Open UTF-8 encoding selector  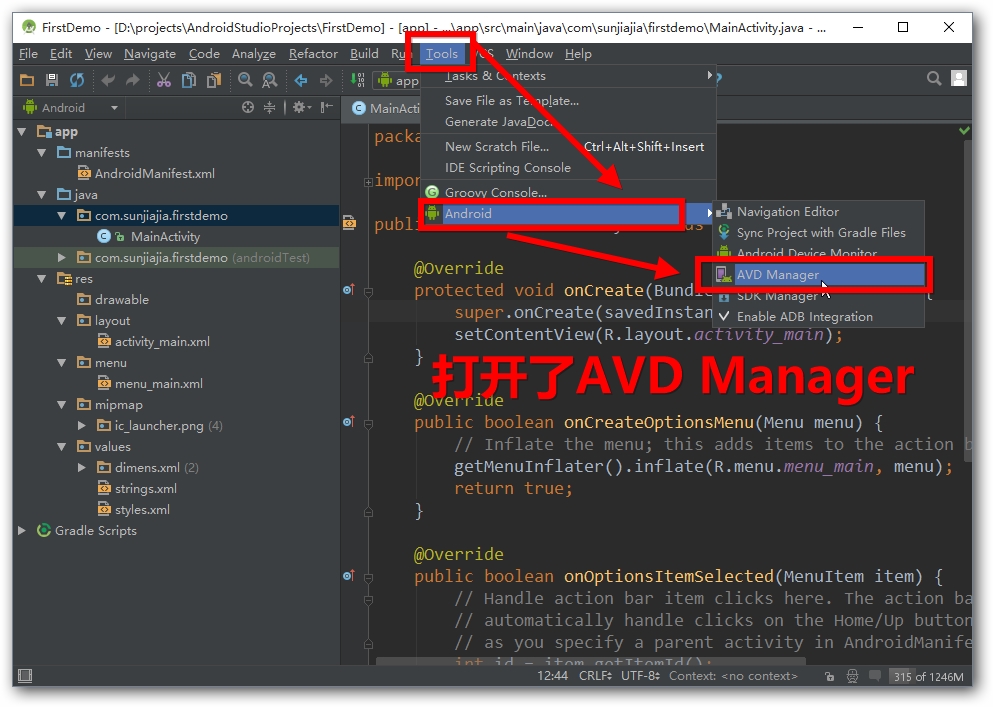641,676
